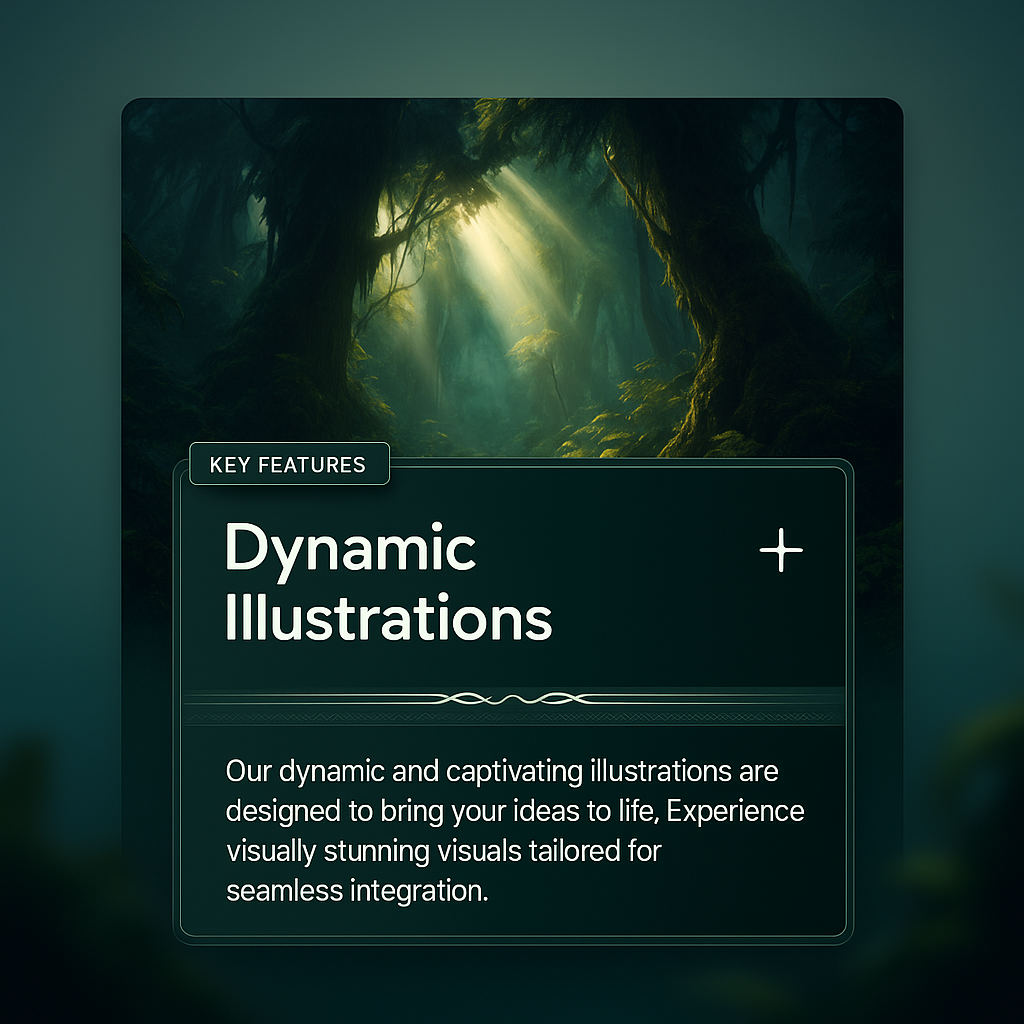Click the word Illustrations in the title

click(x=388, y=617)
